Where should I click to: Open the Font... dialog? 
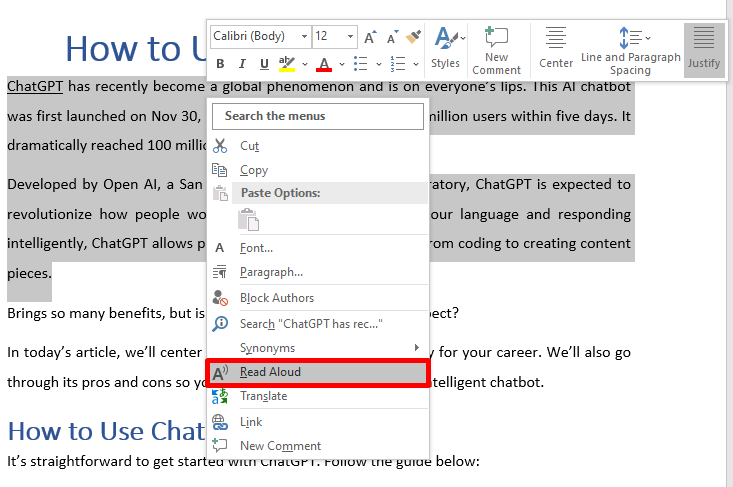317,248
